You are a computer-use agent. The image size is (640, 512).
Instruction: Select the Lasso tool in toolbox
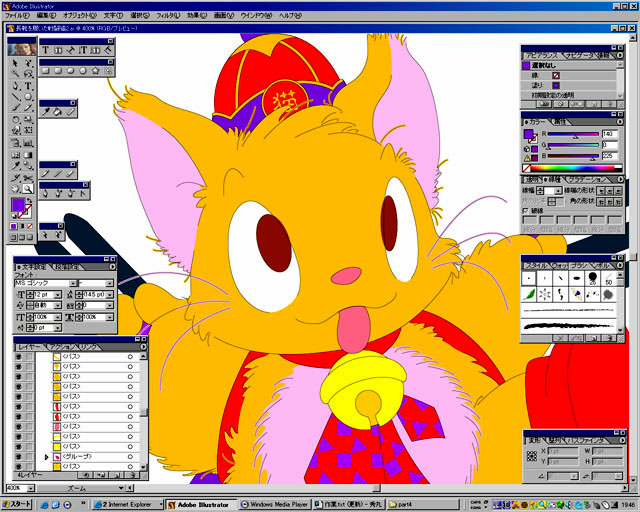tap(28, 74)
